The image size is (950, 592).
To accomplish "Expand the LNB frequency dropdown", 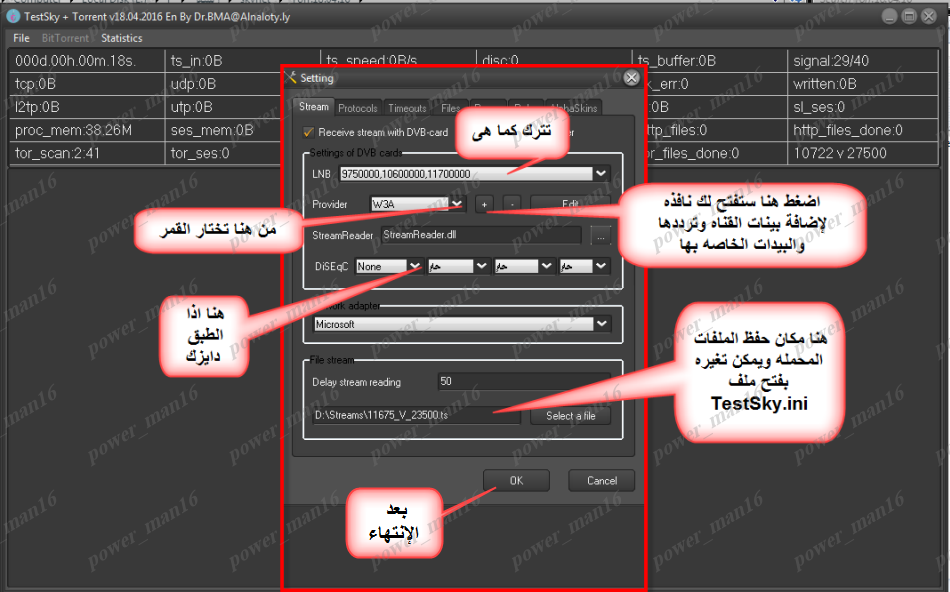I will point(600,173).
